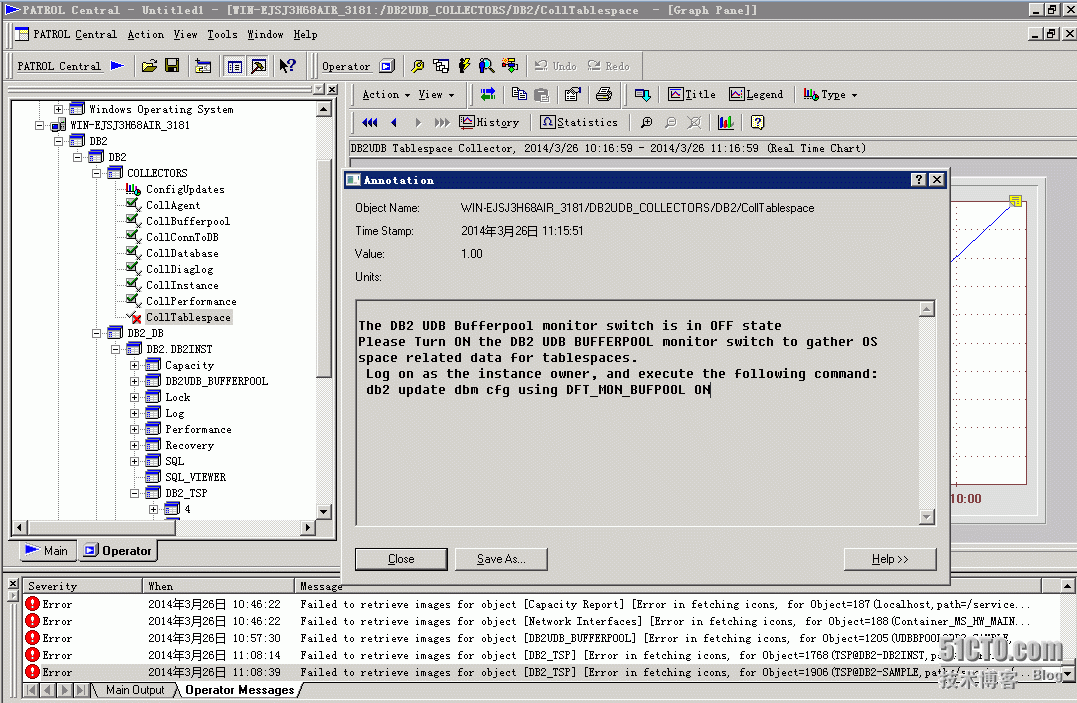Switch to the Operator Messages tab
Screen dimensions: 1077x703
pos(239,690)
